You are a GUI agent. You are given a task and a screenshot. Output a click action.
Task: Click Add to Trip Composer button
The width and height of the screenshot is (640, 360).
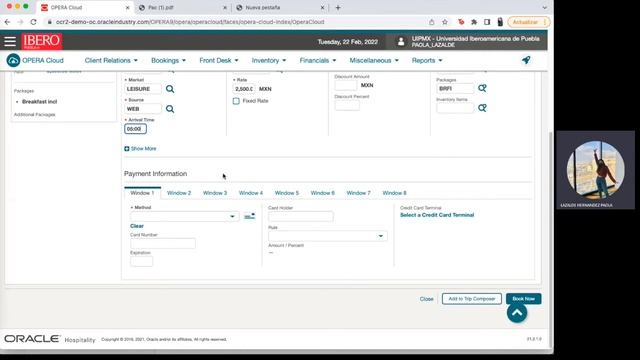(472, 299)
